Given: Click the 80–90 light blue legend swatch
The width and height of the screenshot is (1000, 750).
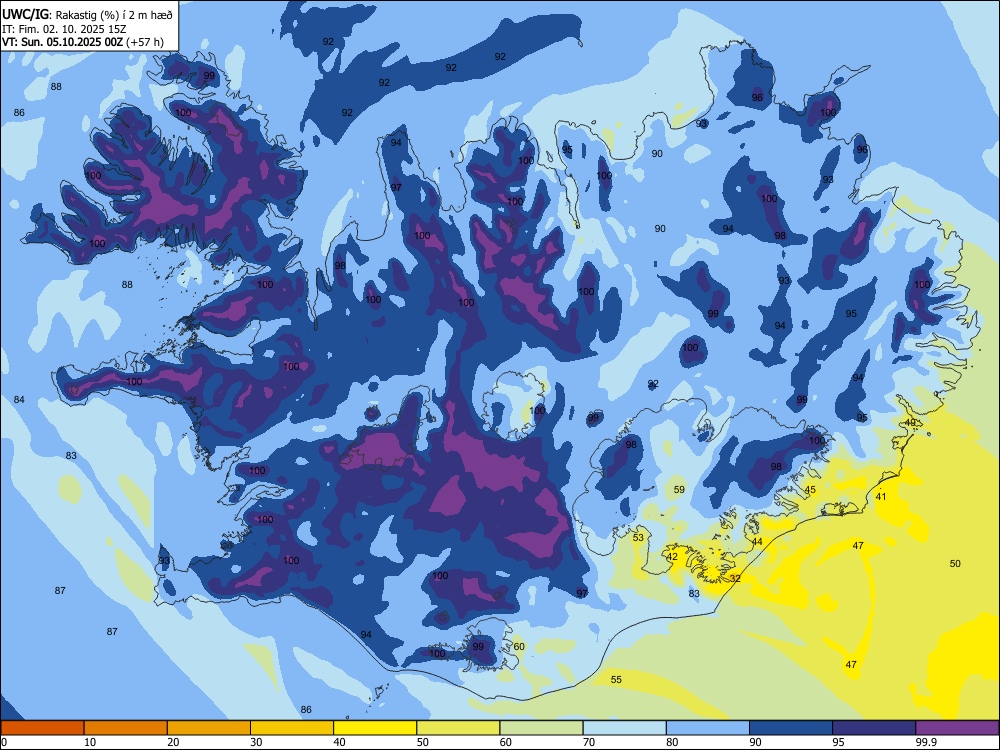Looking at the screenshot, I should point(708,728).
